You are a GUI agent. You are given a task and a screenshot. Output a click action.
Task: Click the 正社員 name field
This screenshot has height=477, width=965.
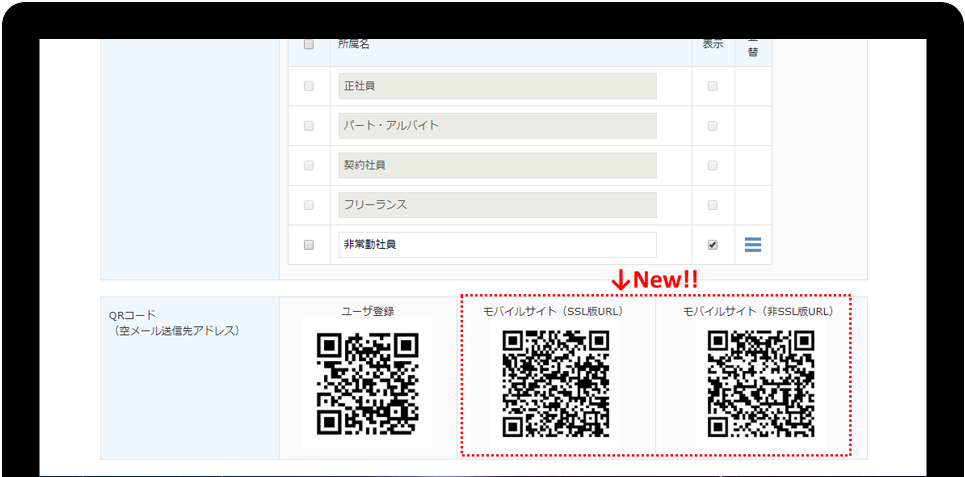(497, 86)
